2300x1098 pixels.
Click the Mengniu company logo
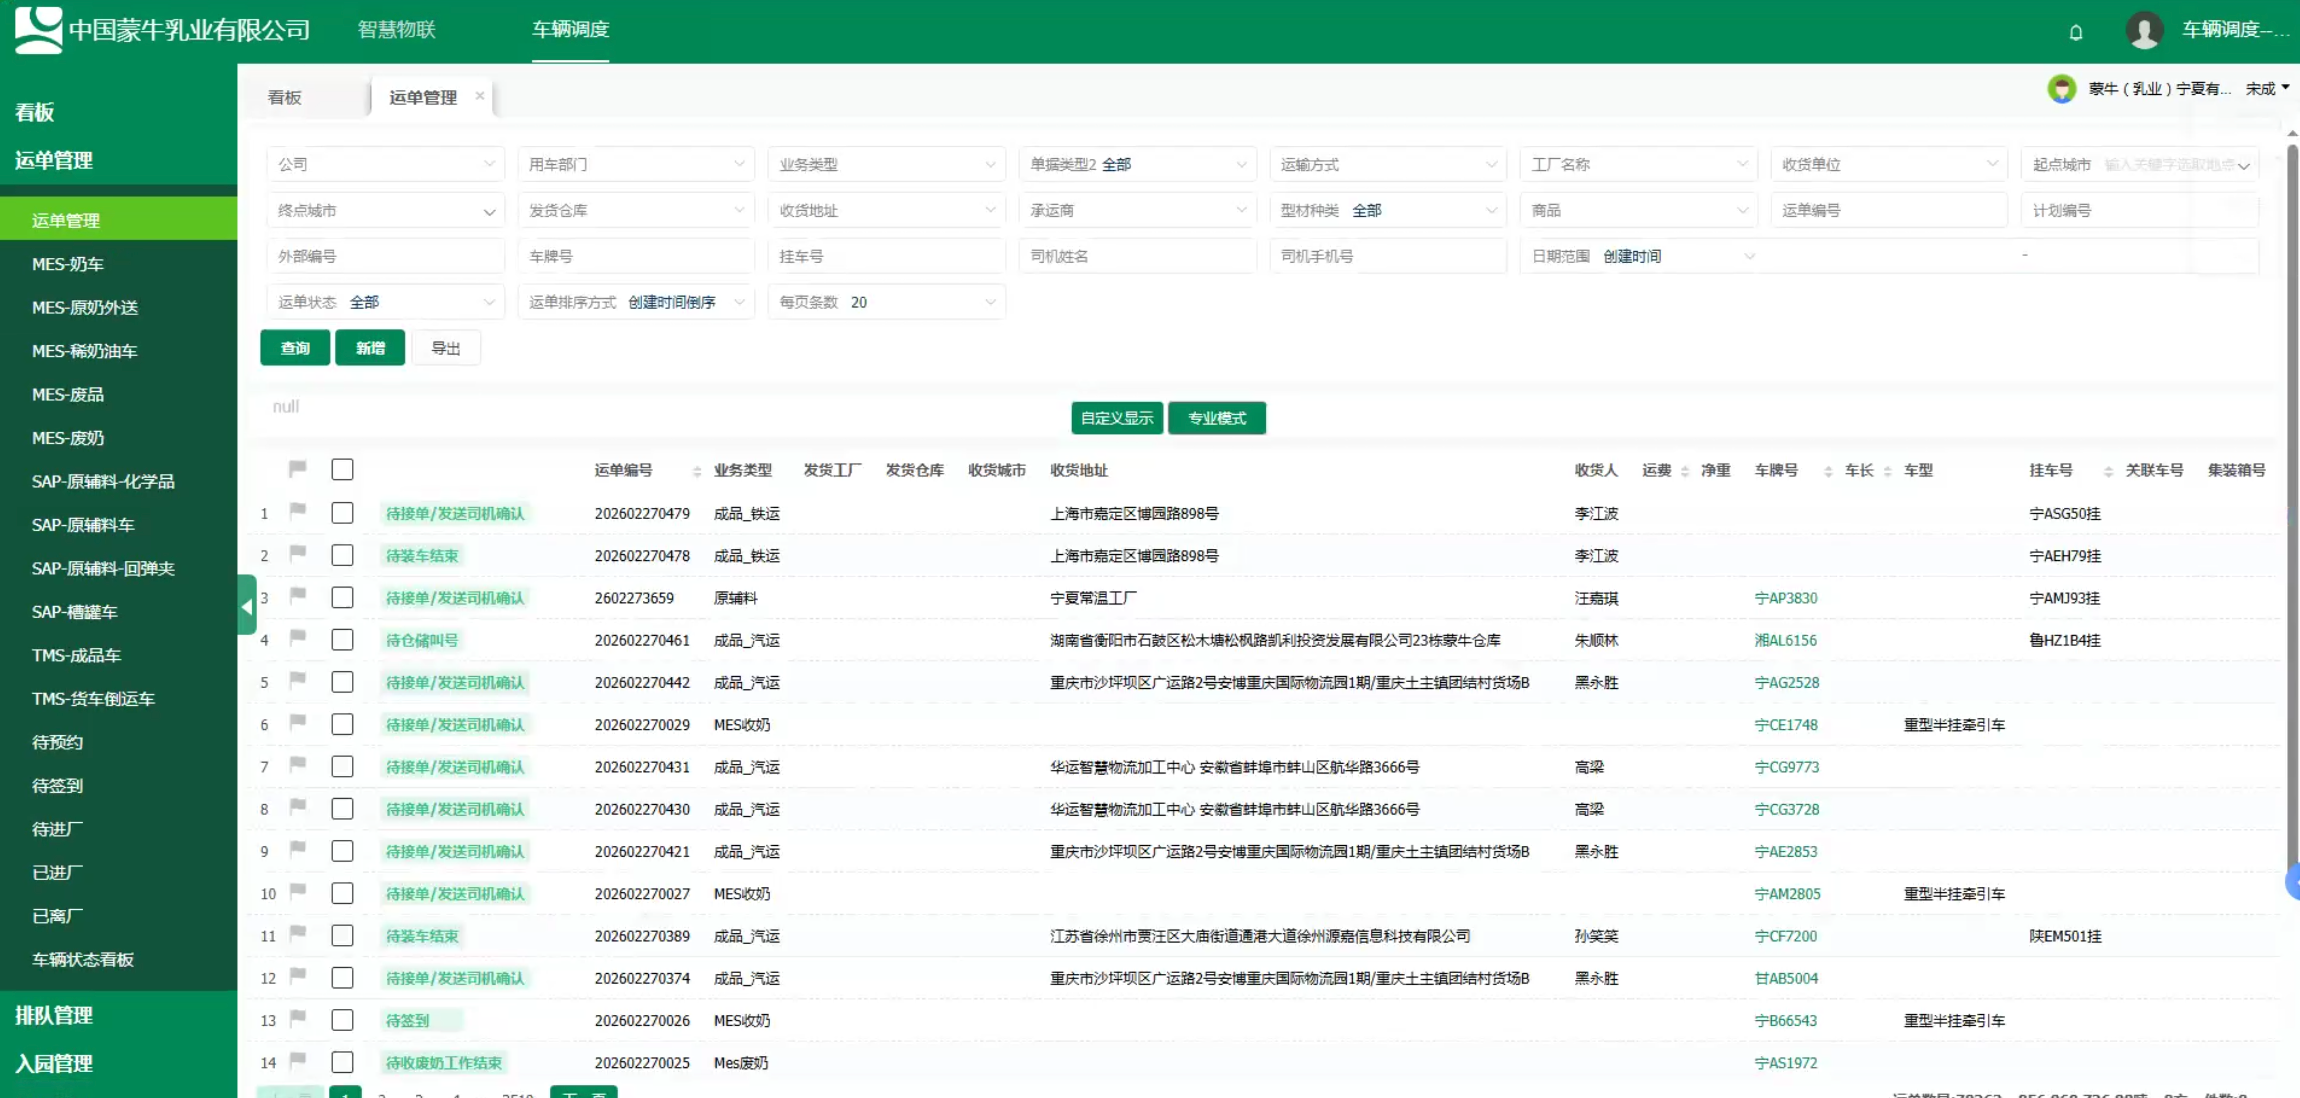click(39, 29)
